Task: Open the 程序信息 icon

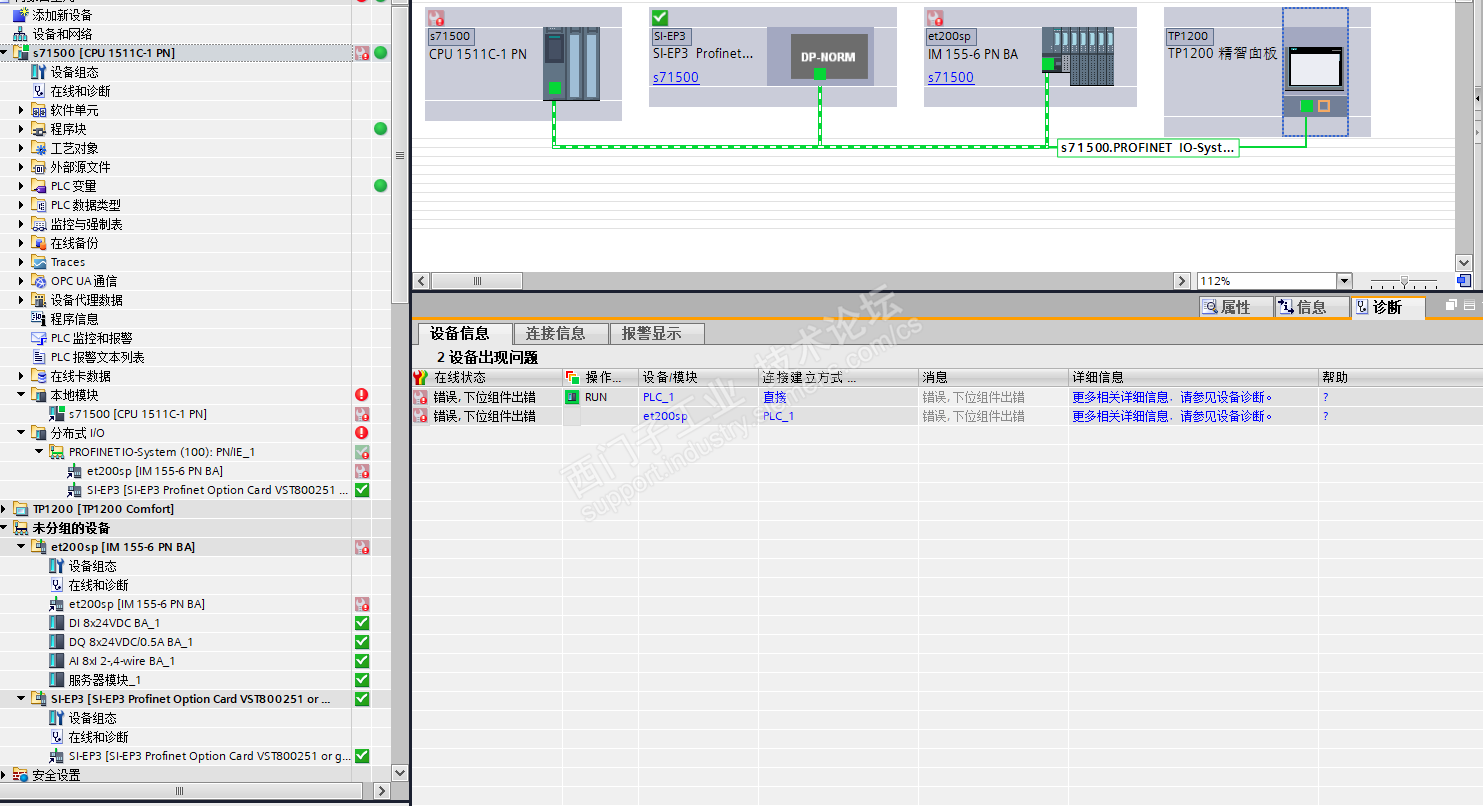Action: (x=40, y=319)
